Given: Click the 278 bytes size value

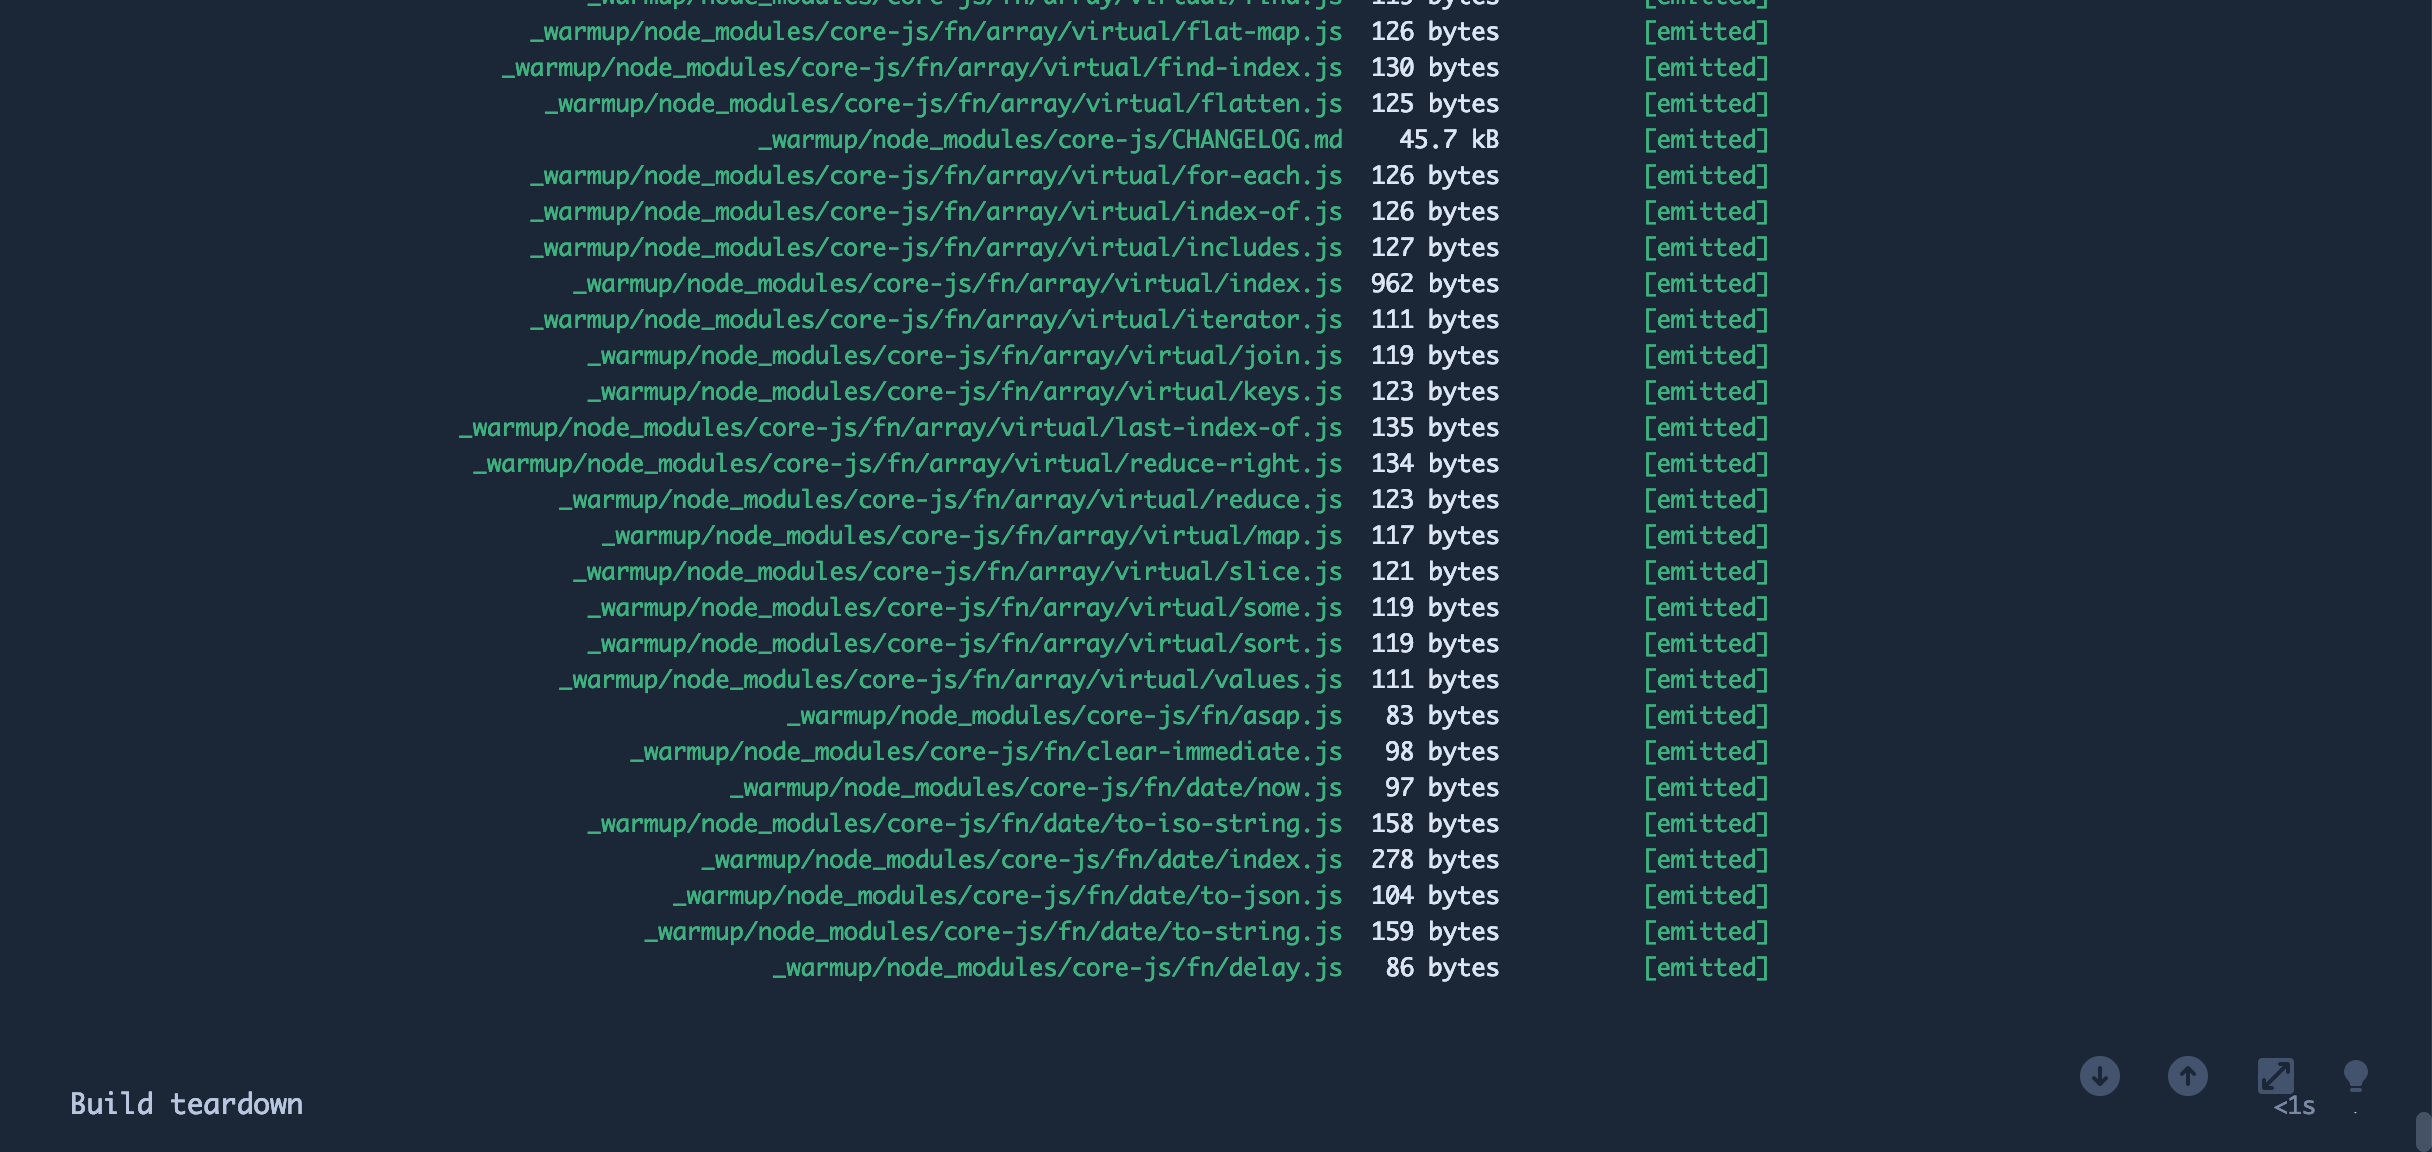Looking at the screenshot, I should 1434,860.
